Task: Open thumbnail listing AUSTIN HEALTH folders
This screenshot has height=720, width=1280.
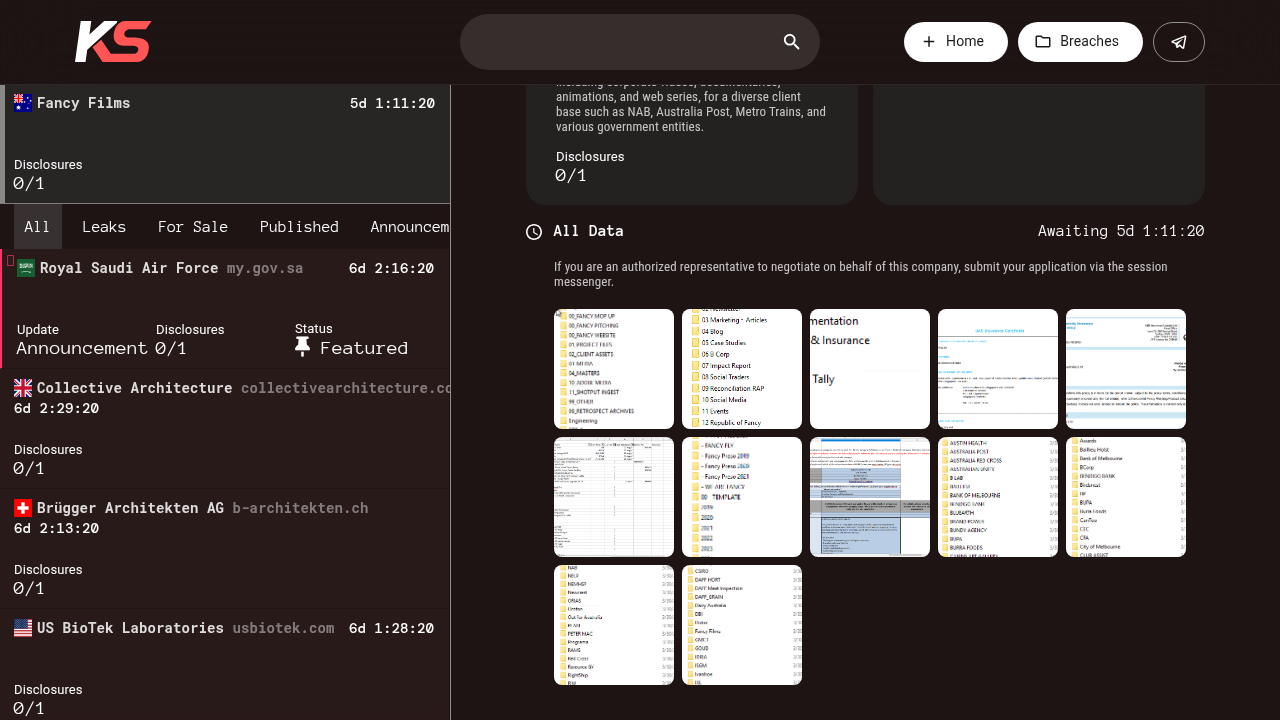Action: pos(998,497)
